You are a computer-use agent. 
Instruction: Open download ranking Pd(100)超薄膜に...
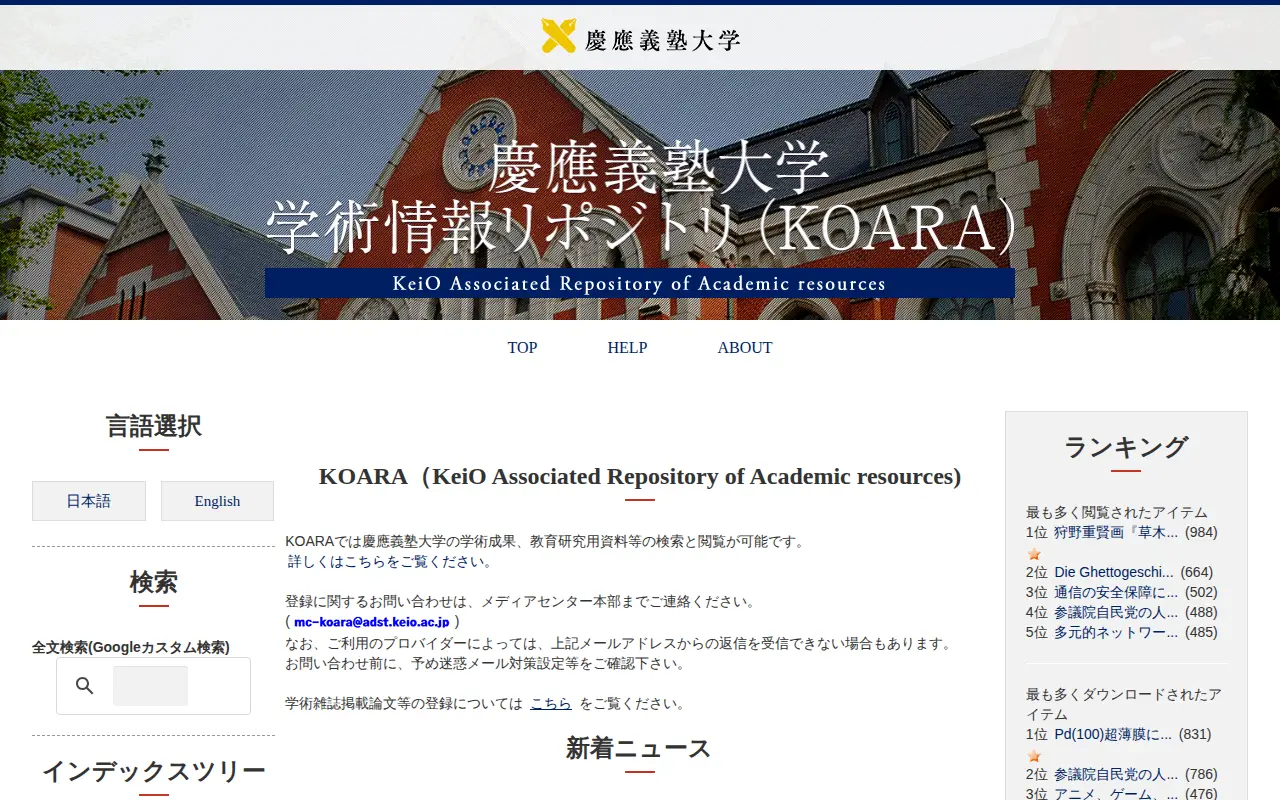1113,734
